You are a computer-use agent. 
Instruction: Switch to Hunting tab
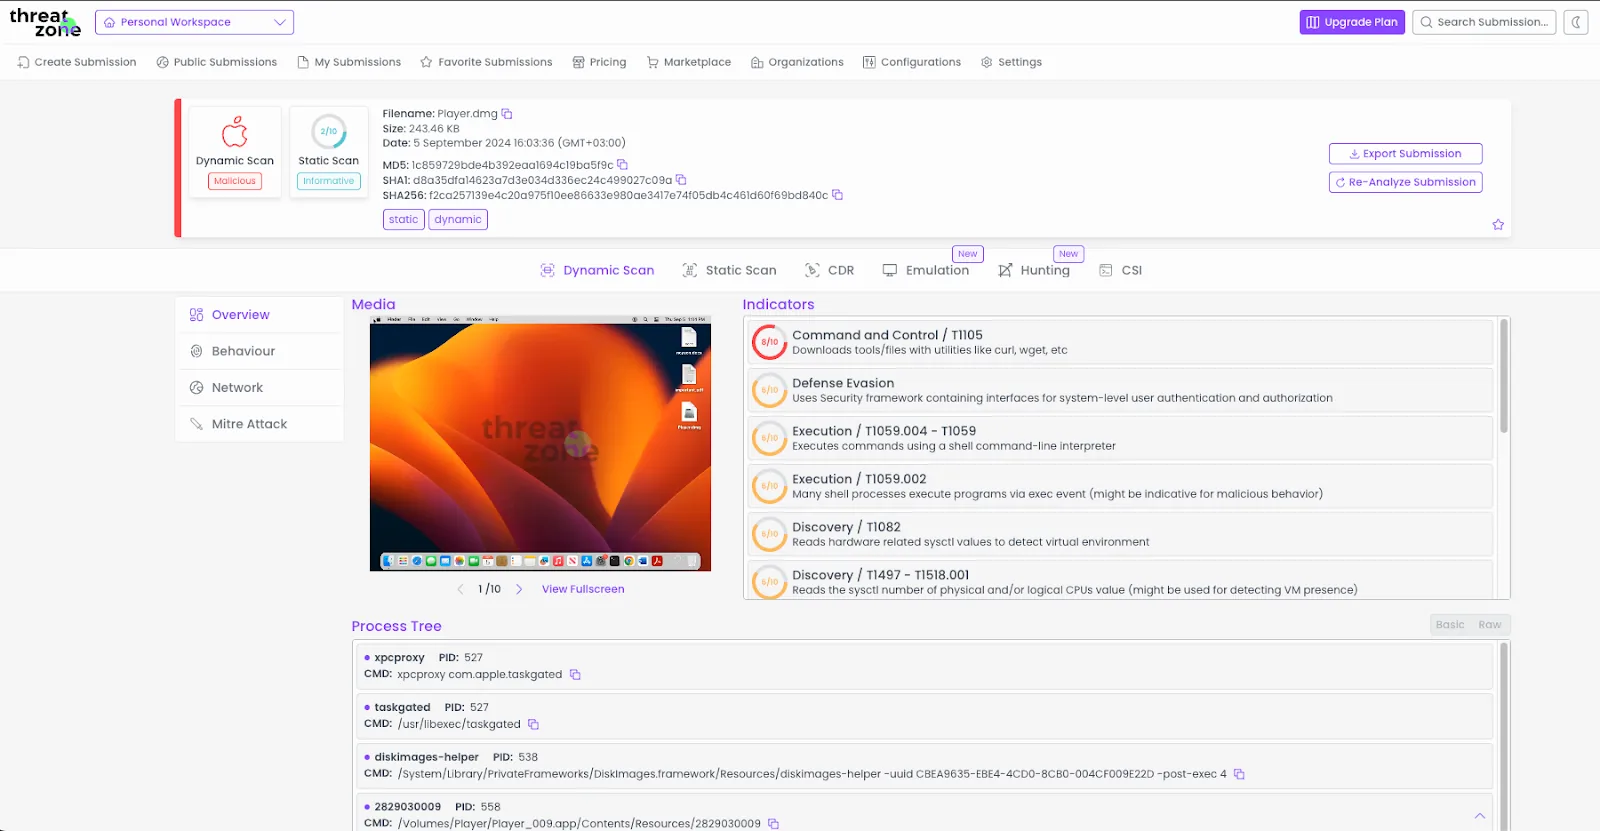tap(1034, 271)
